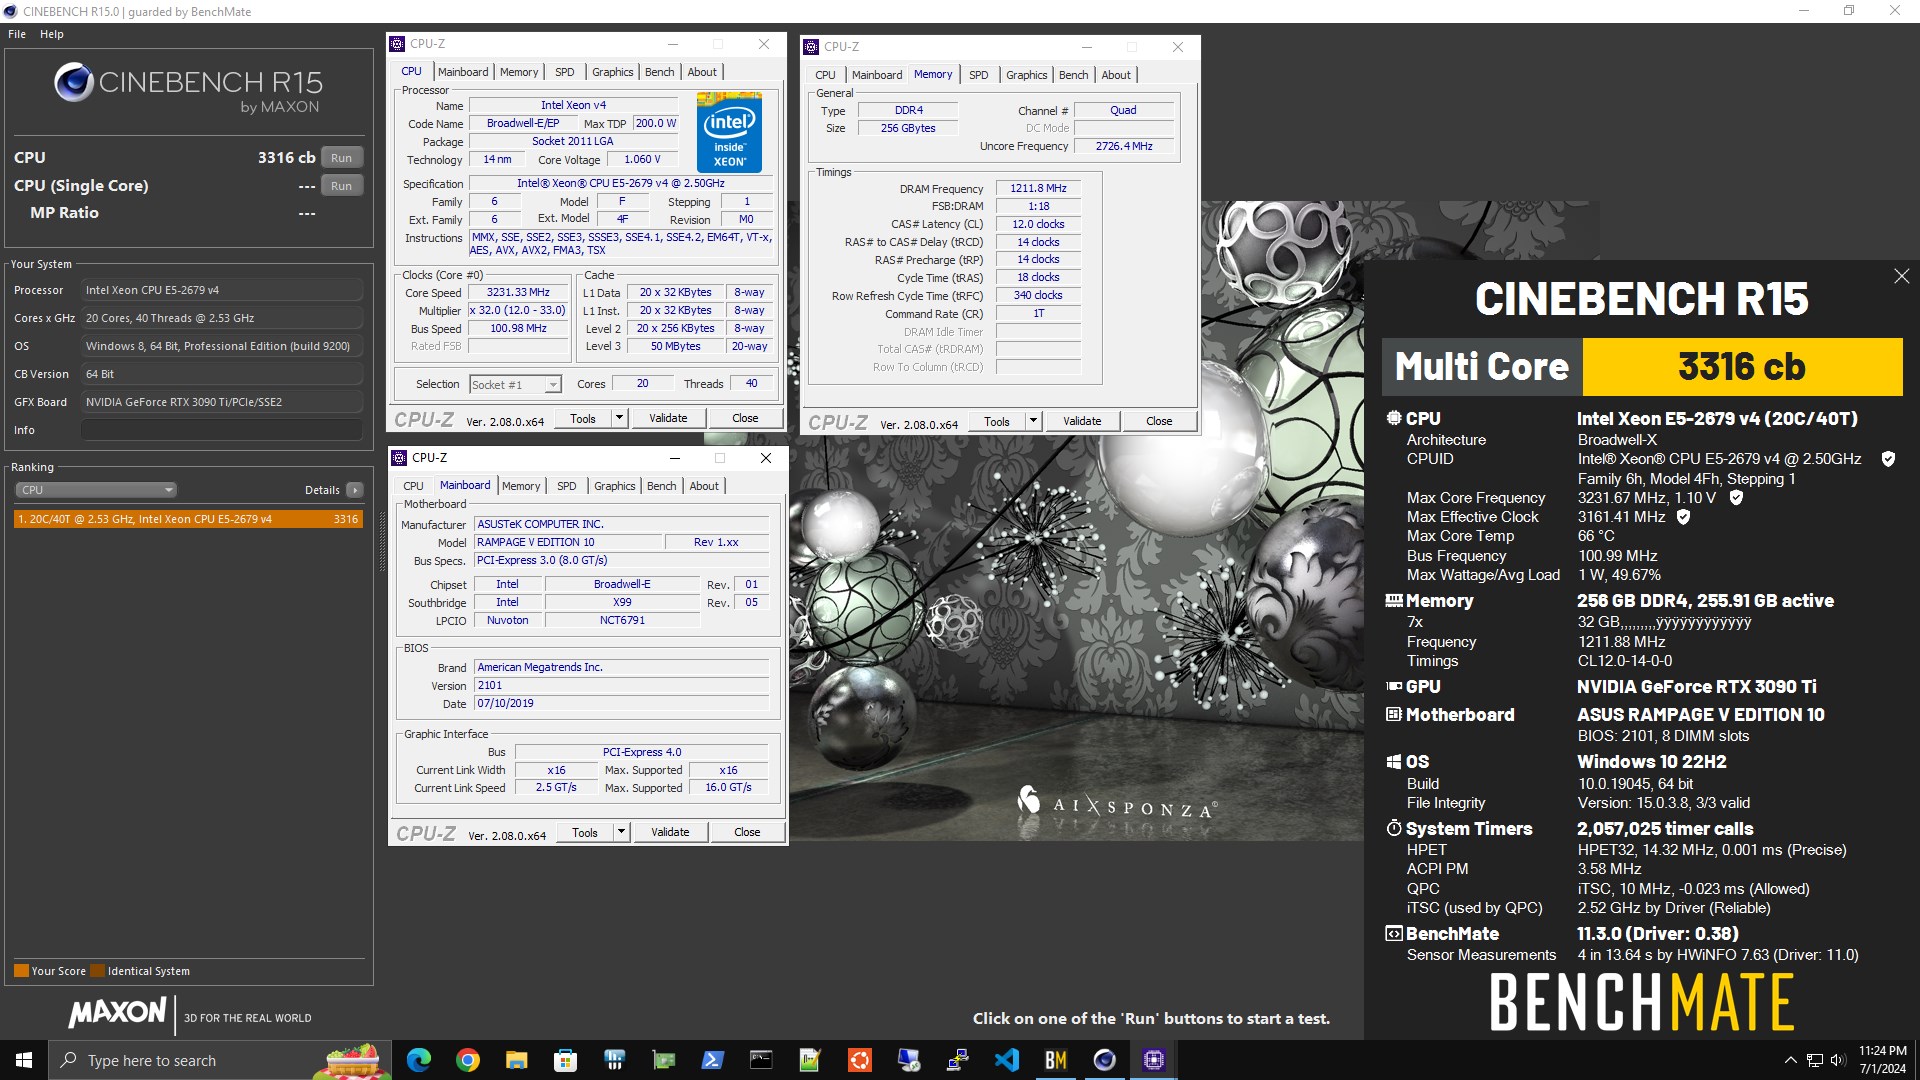Image resolution: width=1920 pixels, height=1080 pixels.
Task: Show hidden system tray icons
Action: click(x=1790, y=1060)
